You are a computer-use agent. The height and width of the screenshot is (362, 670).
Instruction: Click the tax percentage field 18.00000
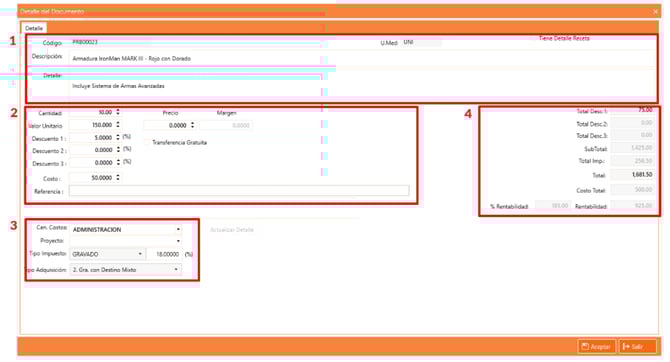point(164,254)
